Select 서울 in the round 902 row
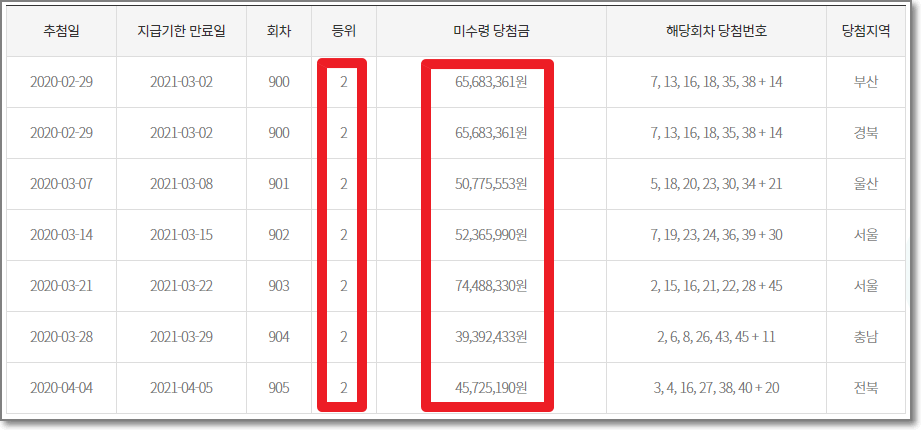The image size is (921, 430). pos(866,235)
